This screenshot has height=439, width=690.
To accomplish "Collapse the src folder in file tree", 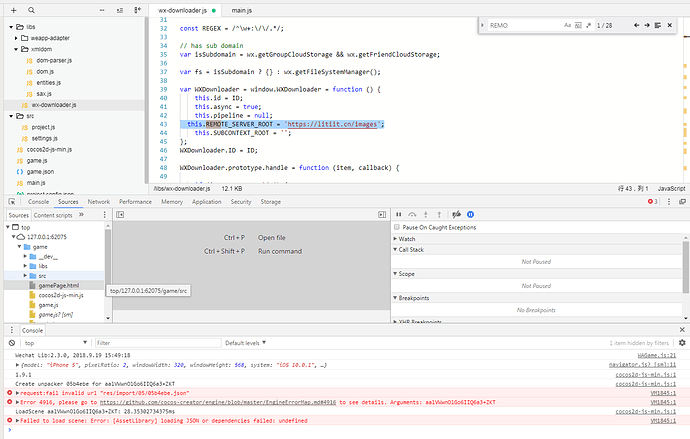I will 11,116.
